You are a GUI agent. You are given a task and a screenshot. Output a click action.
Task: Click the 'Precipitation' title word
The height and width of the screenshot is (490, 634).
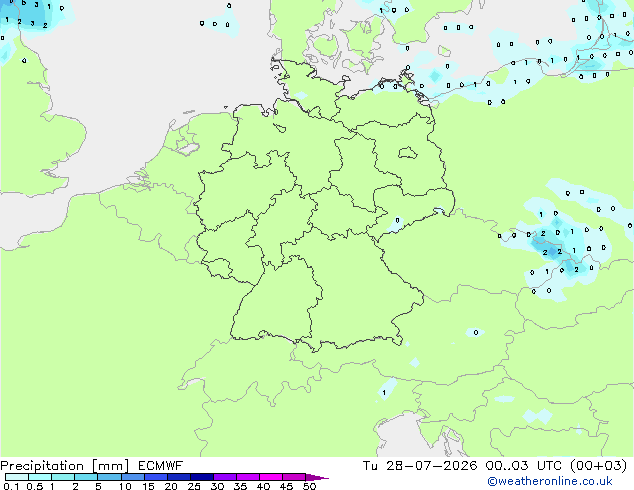[x=42, y=466]
